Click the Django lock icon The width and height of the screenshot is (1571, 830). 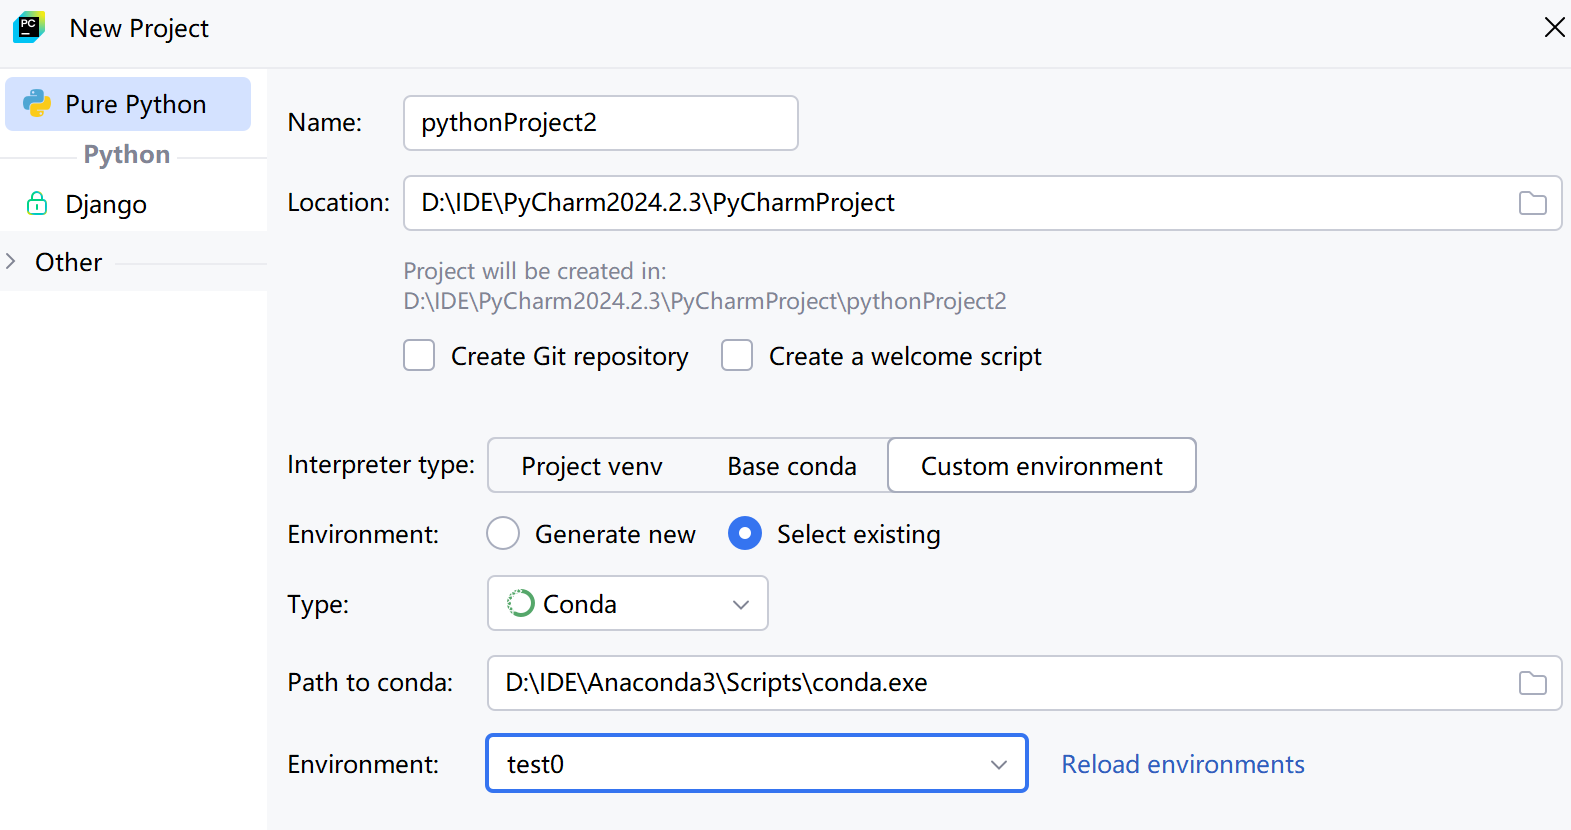[x=37, y=204]
